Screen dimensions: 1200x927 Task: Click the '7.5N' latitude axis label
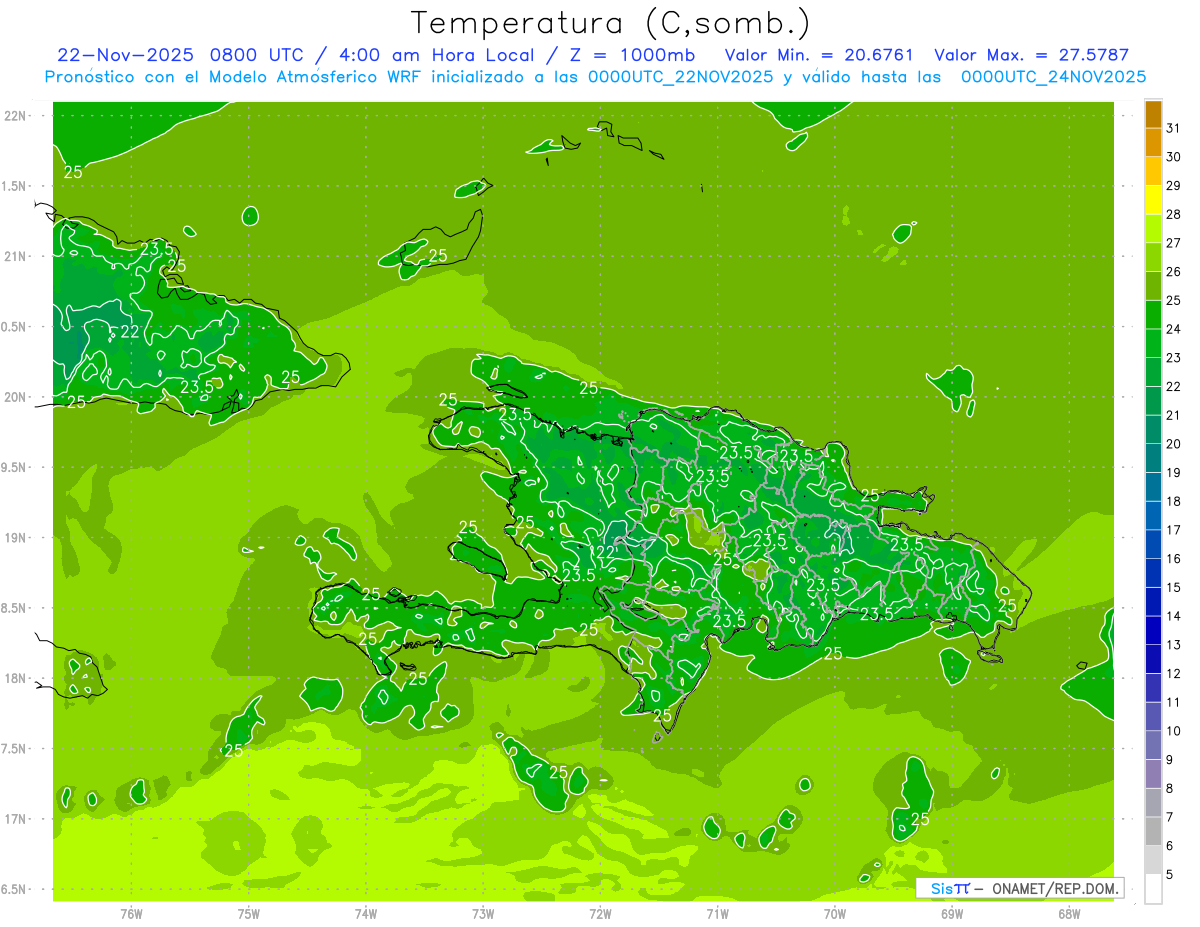pos(15,749)
